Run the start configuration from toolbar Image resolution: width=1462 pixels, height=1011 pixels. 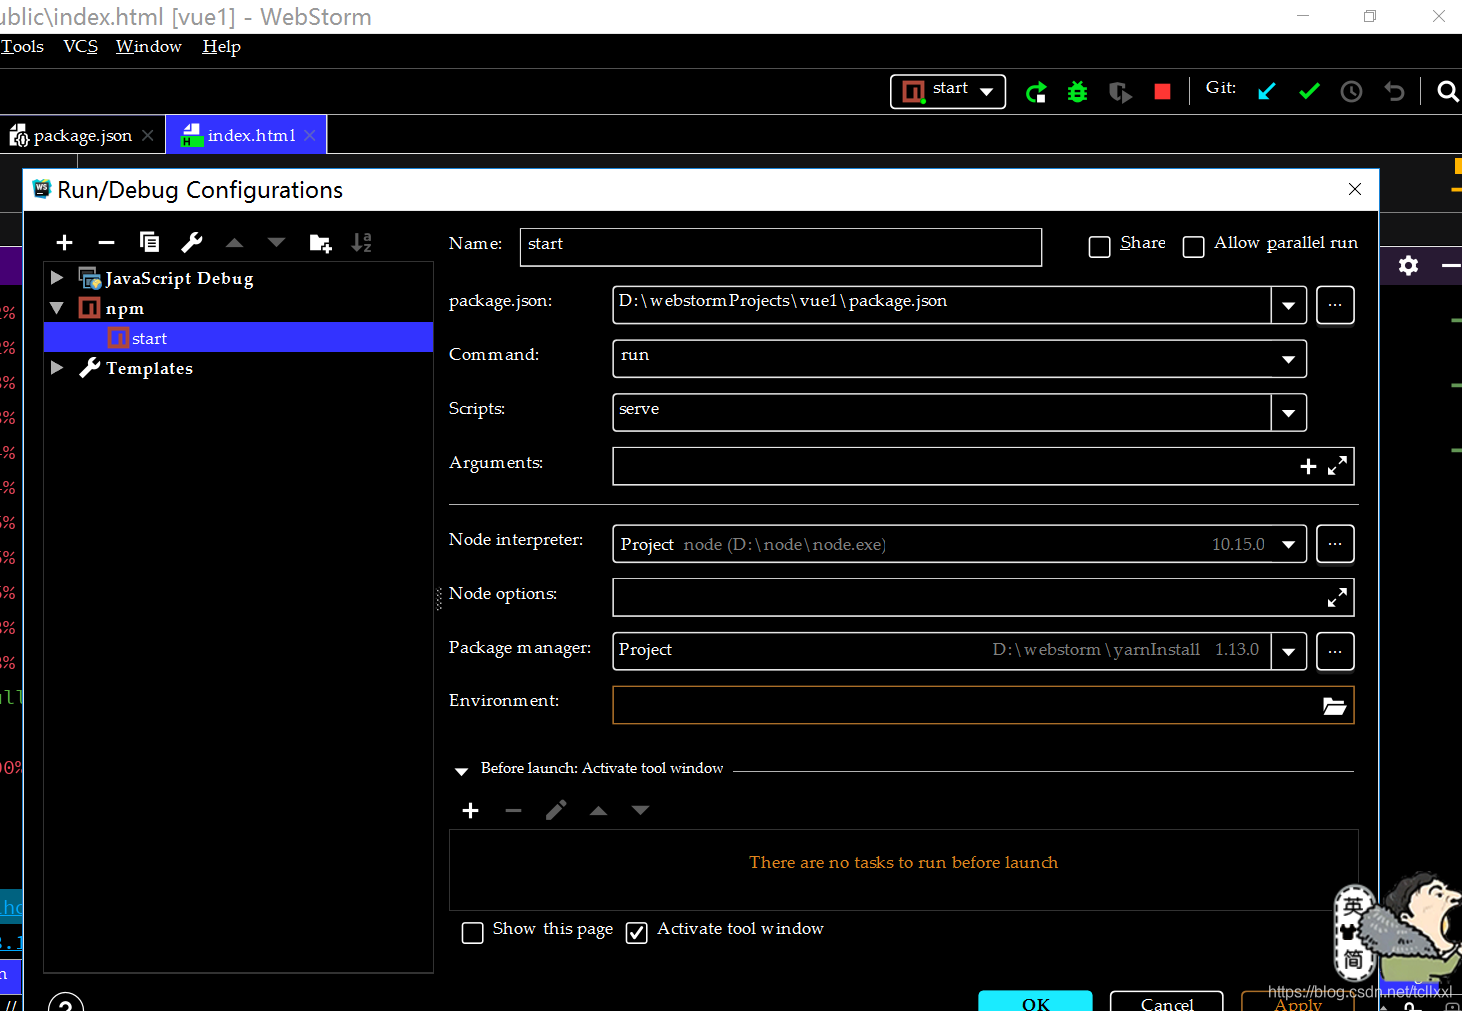tap(1036, 92)
